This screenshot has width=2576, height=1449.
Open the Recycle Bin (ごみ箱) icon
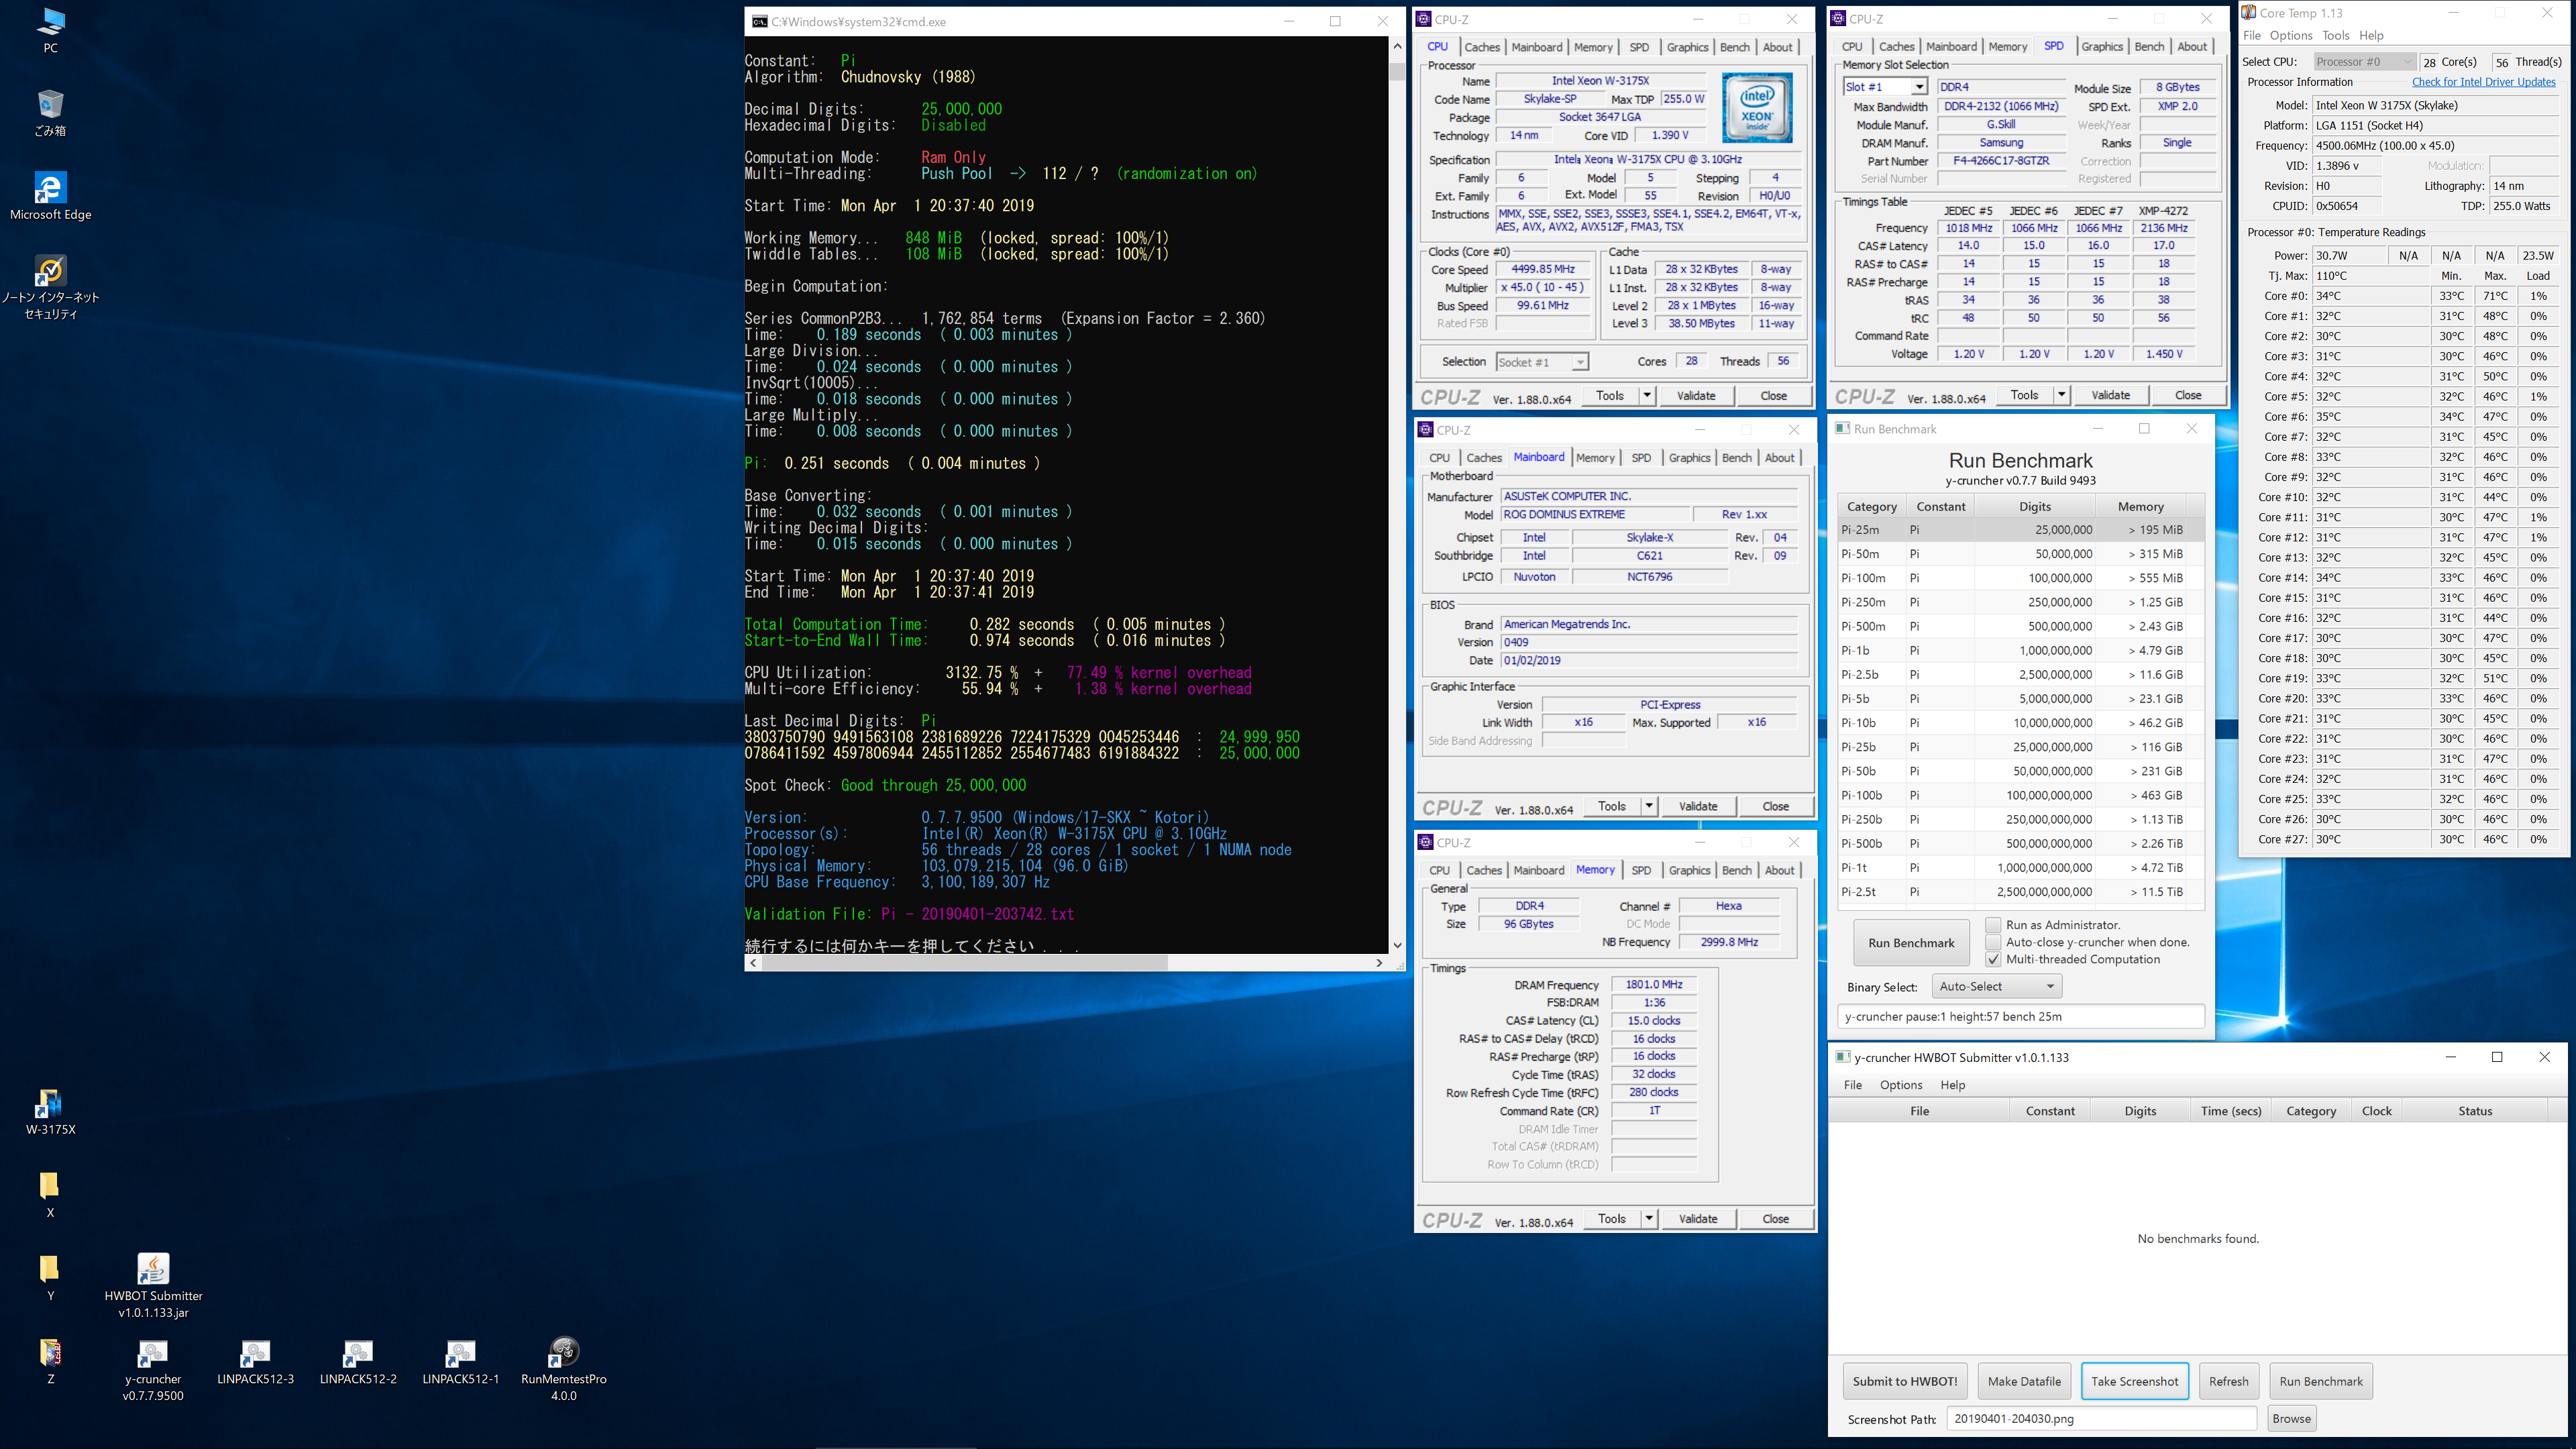click(x=50, y=113)
